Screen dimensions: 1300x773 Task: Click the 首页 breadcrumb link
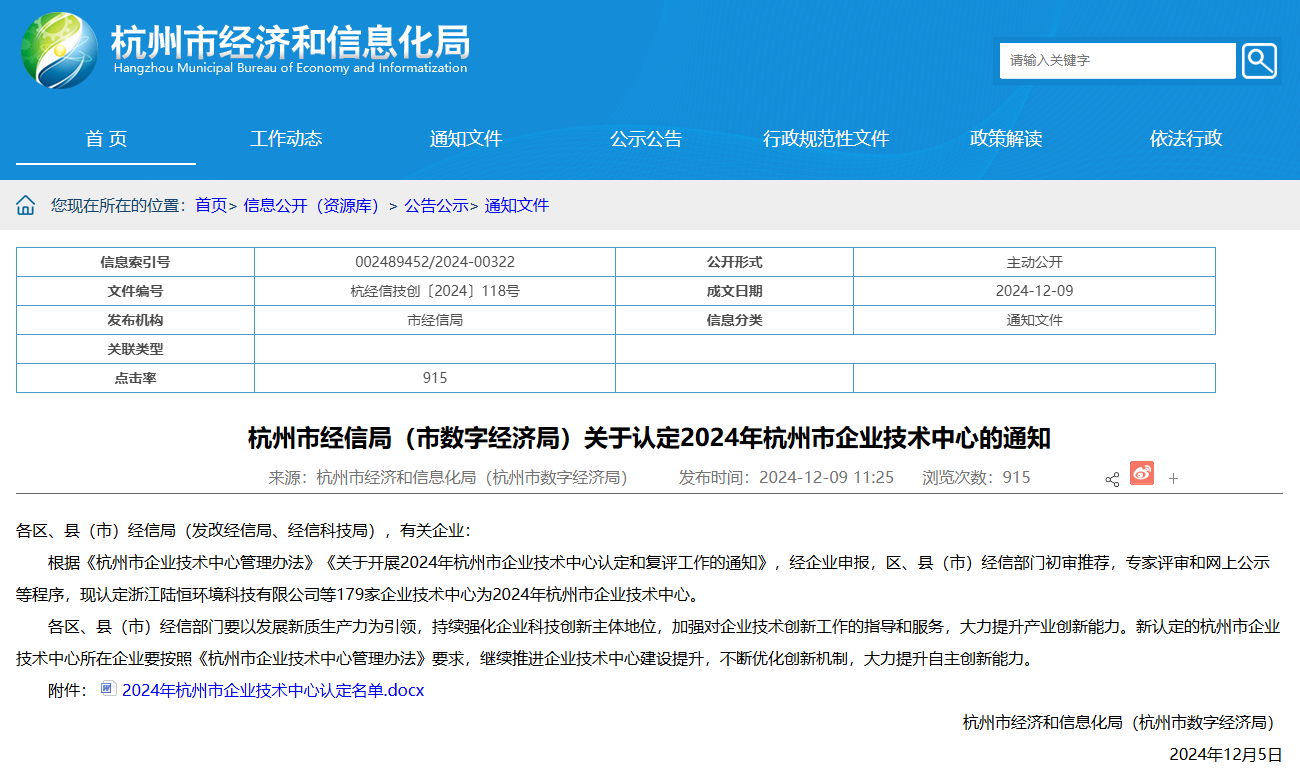click(x=210, y=206)
